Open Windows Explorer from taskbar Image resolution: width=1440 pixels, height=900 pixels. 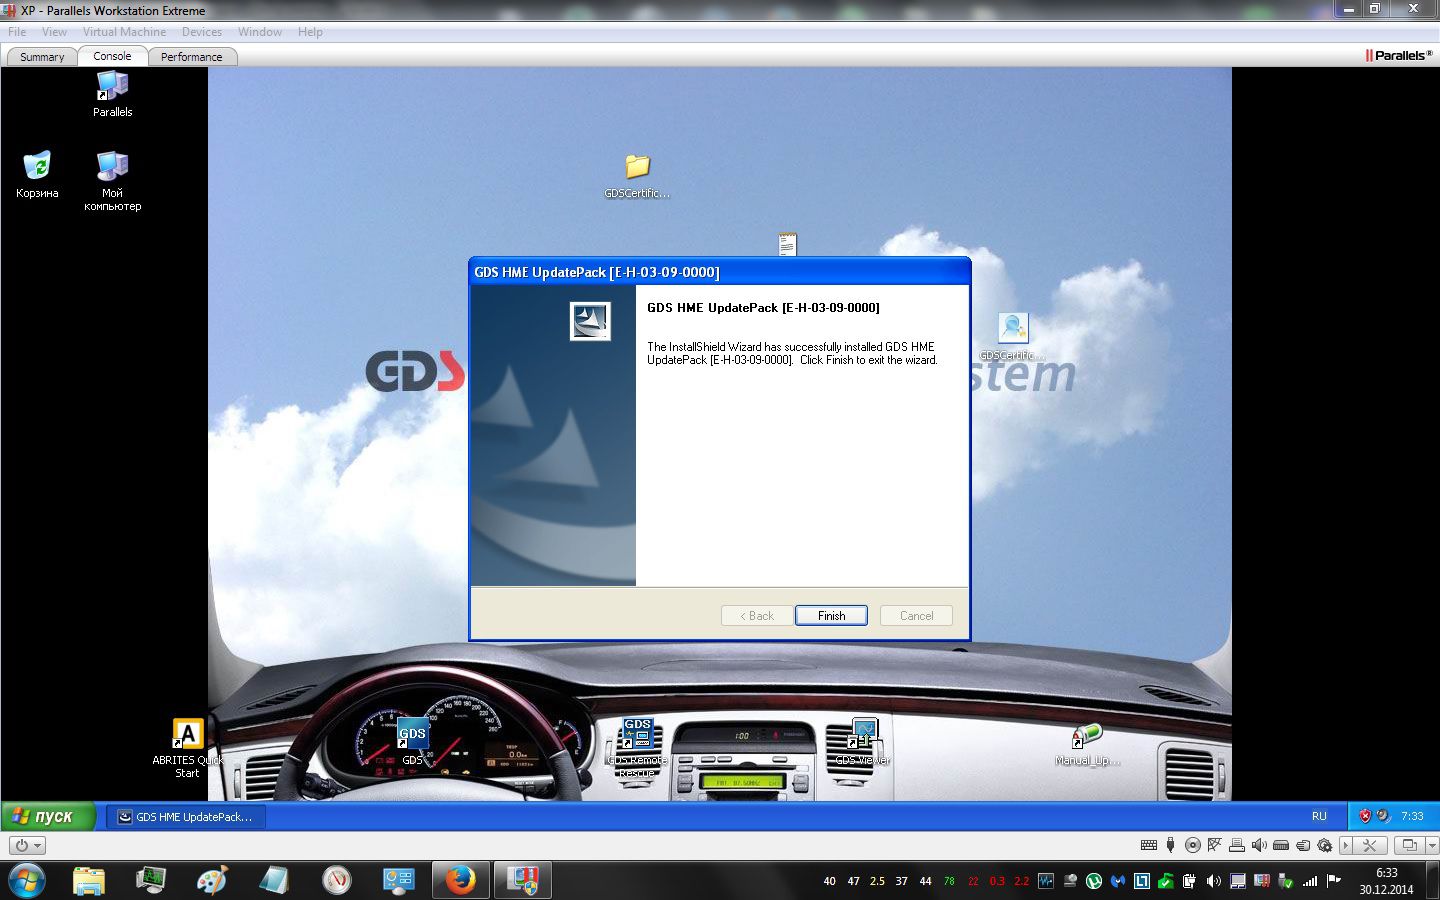pos(89,881)
